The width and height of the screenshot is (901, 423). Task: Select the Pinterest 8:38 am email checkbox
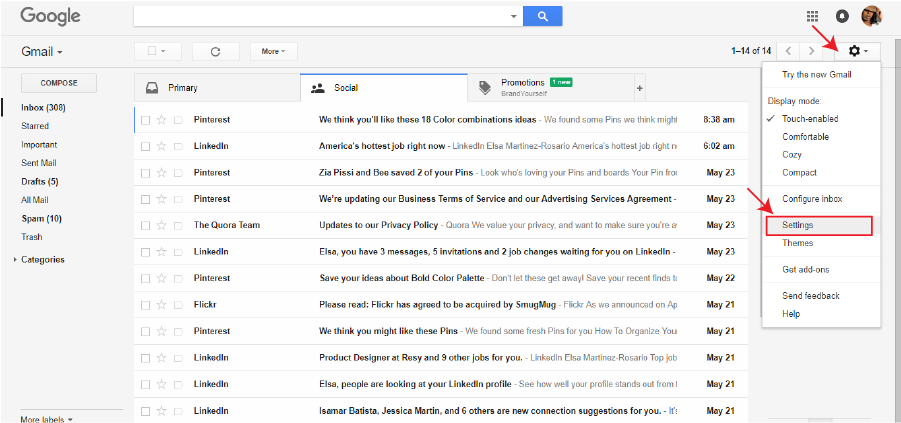tap(145, 120)
